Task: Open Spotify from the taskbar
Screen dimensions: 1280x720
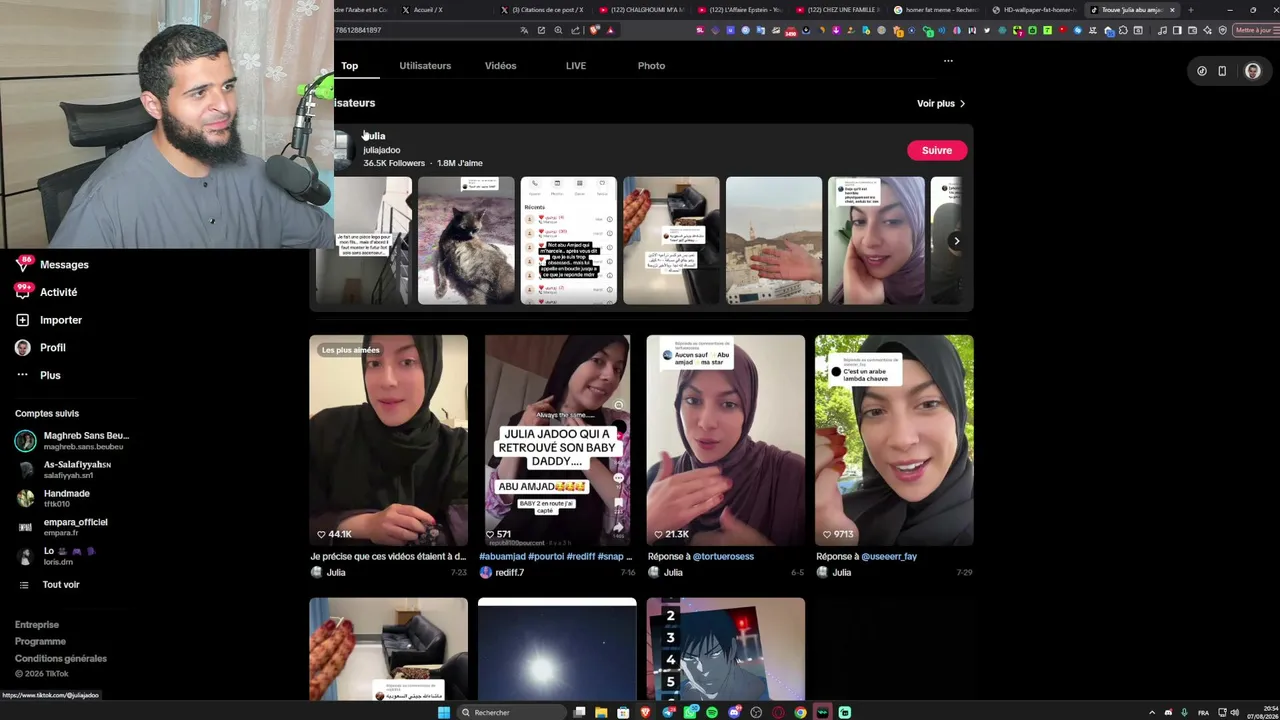Action: [x=712, y=712]
